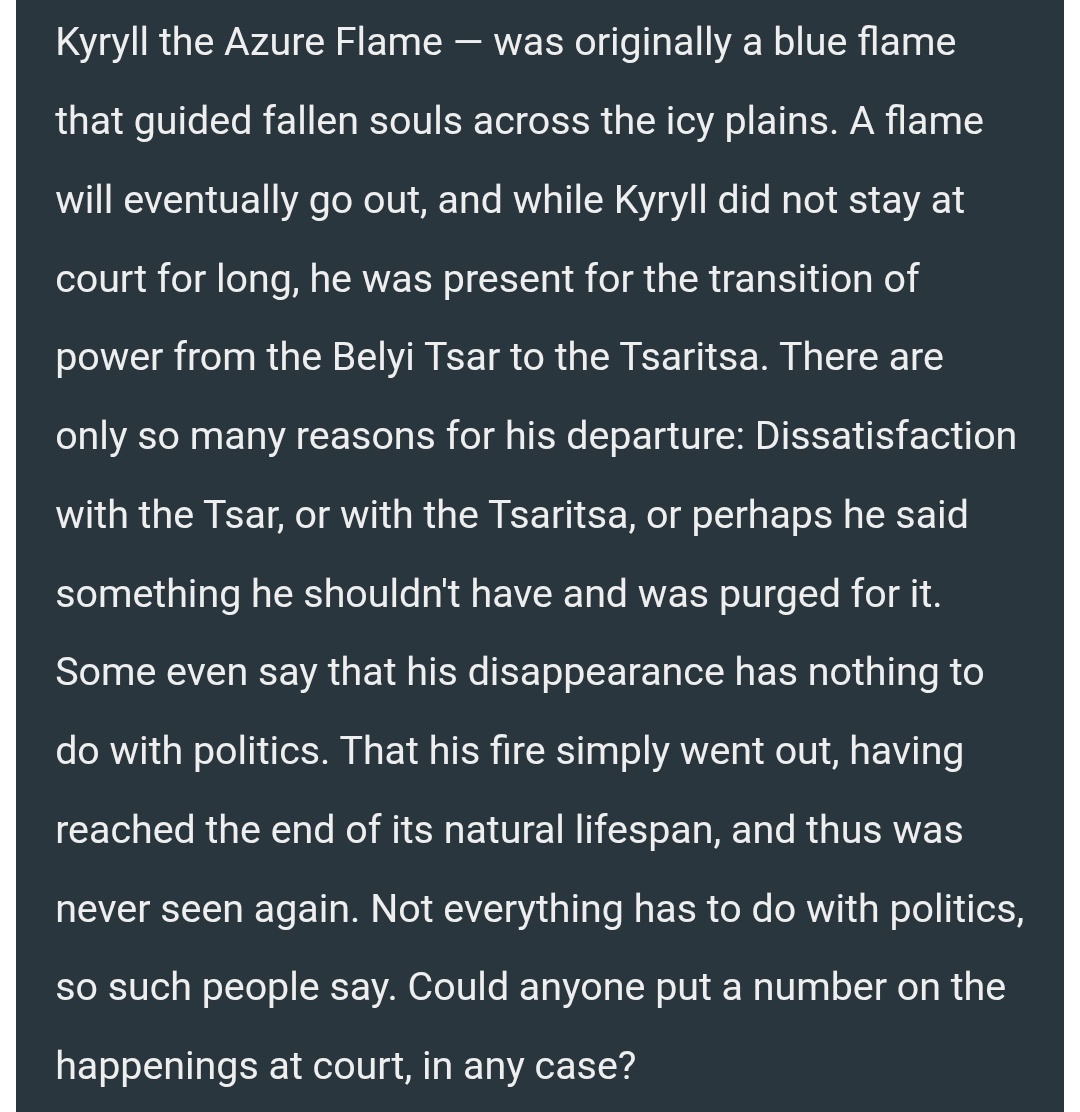Click the word "Dissatisfaction"
This screenshot has height=1112, width=1080.
click(885, 435)
